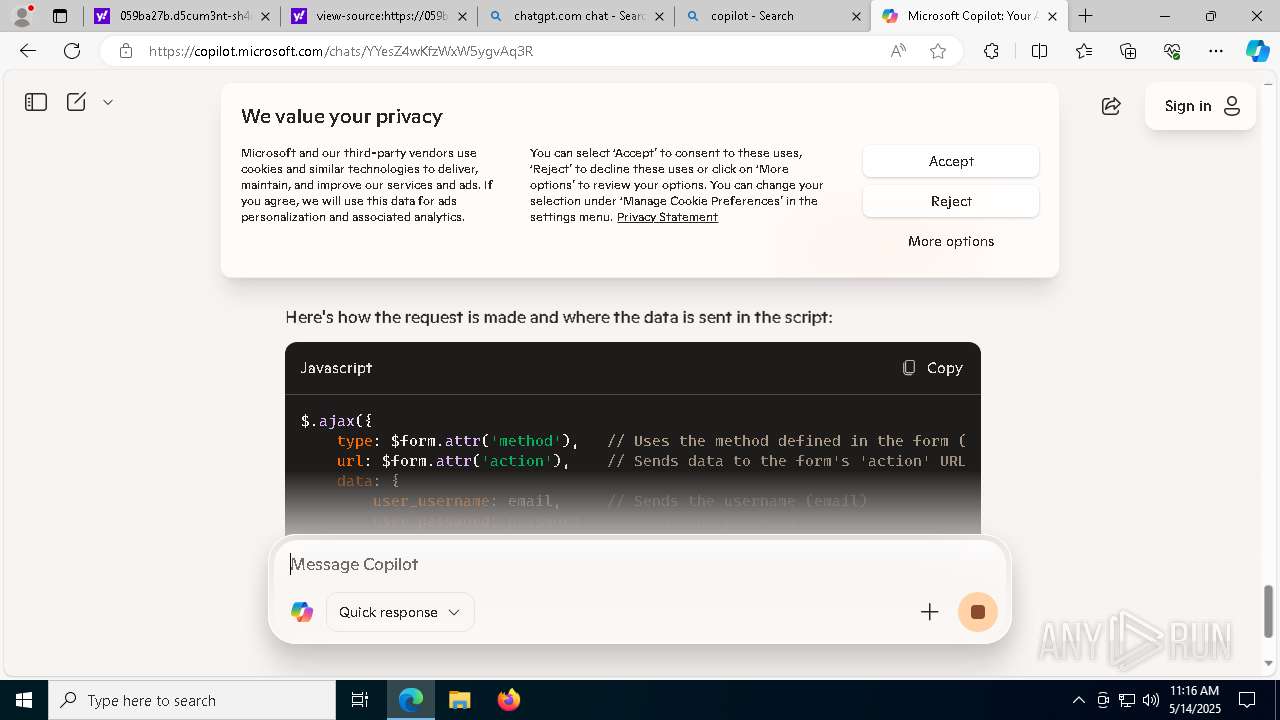Screen dimensions: 1280x720
Task: Open the browser profile icon
Action: click(x=22, y=16)
